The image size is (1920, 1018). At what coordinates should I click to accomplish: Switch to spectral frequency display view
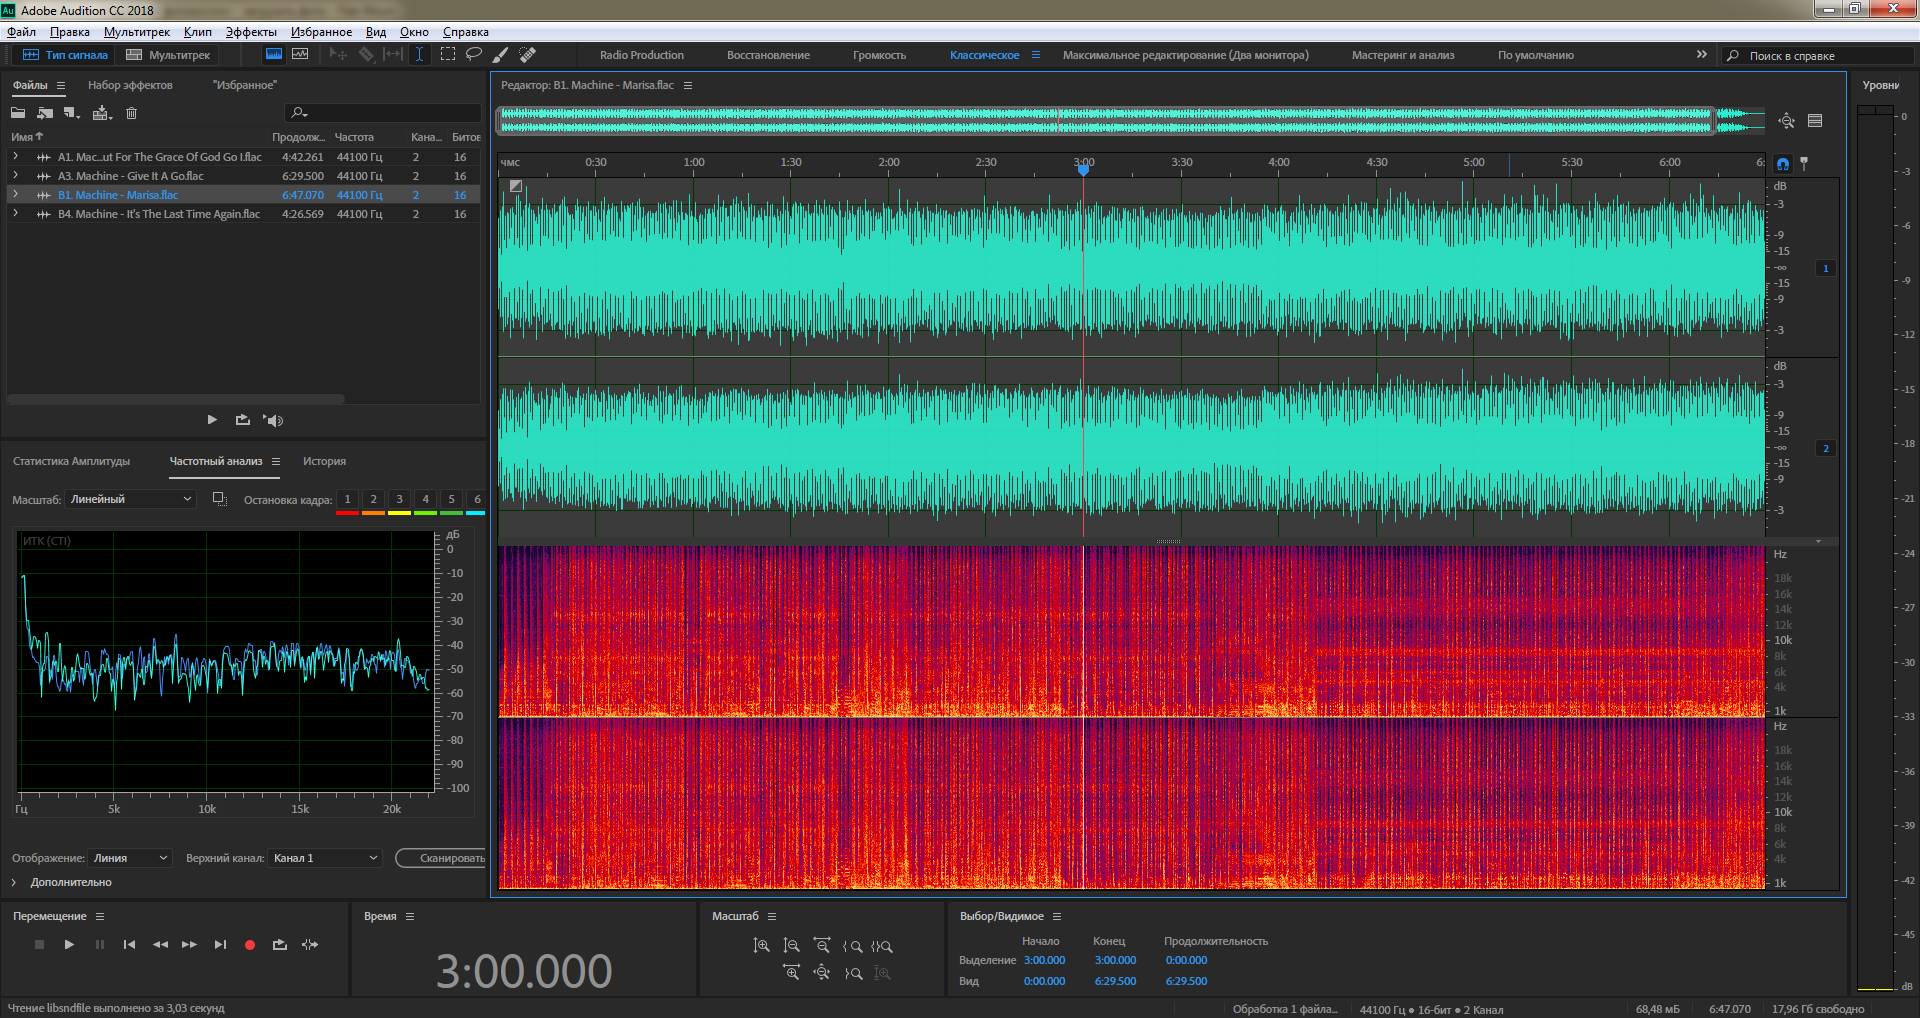pyautogui.click(x=273, y=55)
